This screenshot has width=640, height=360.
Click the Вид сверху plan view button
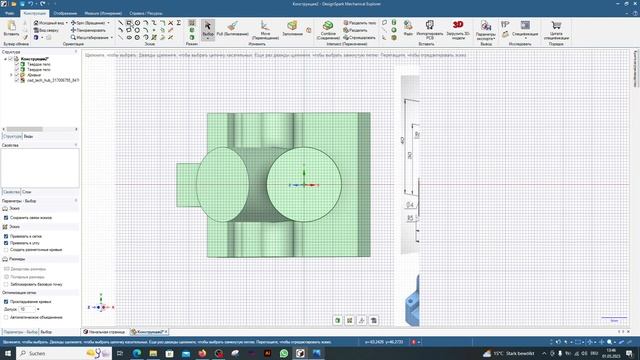[46, 30]
